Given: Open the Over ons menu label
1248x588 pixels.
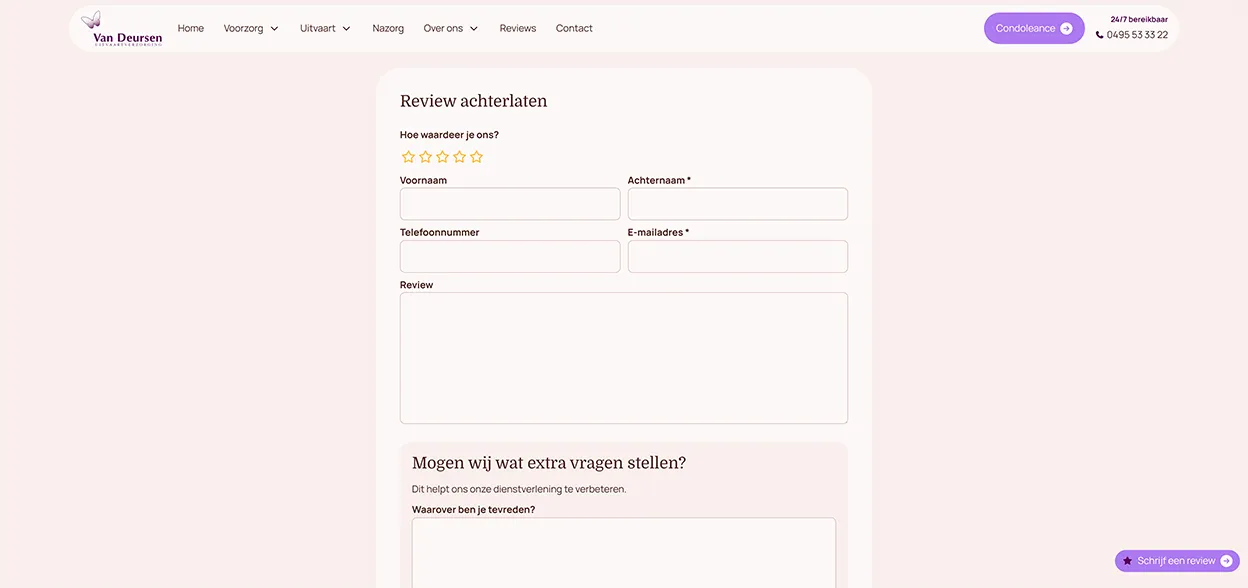Looking at the screenshot, I should point(443,29).
